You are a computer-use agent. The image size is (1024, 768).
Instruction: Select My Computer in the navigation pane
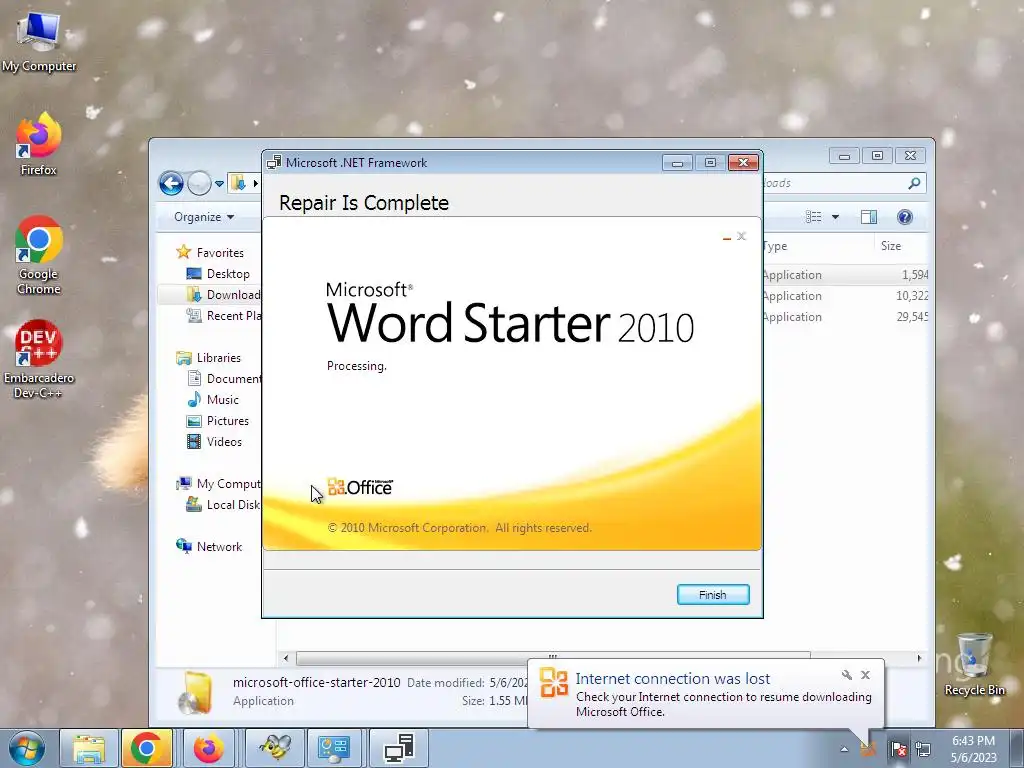(x=219, y=484)
